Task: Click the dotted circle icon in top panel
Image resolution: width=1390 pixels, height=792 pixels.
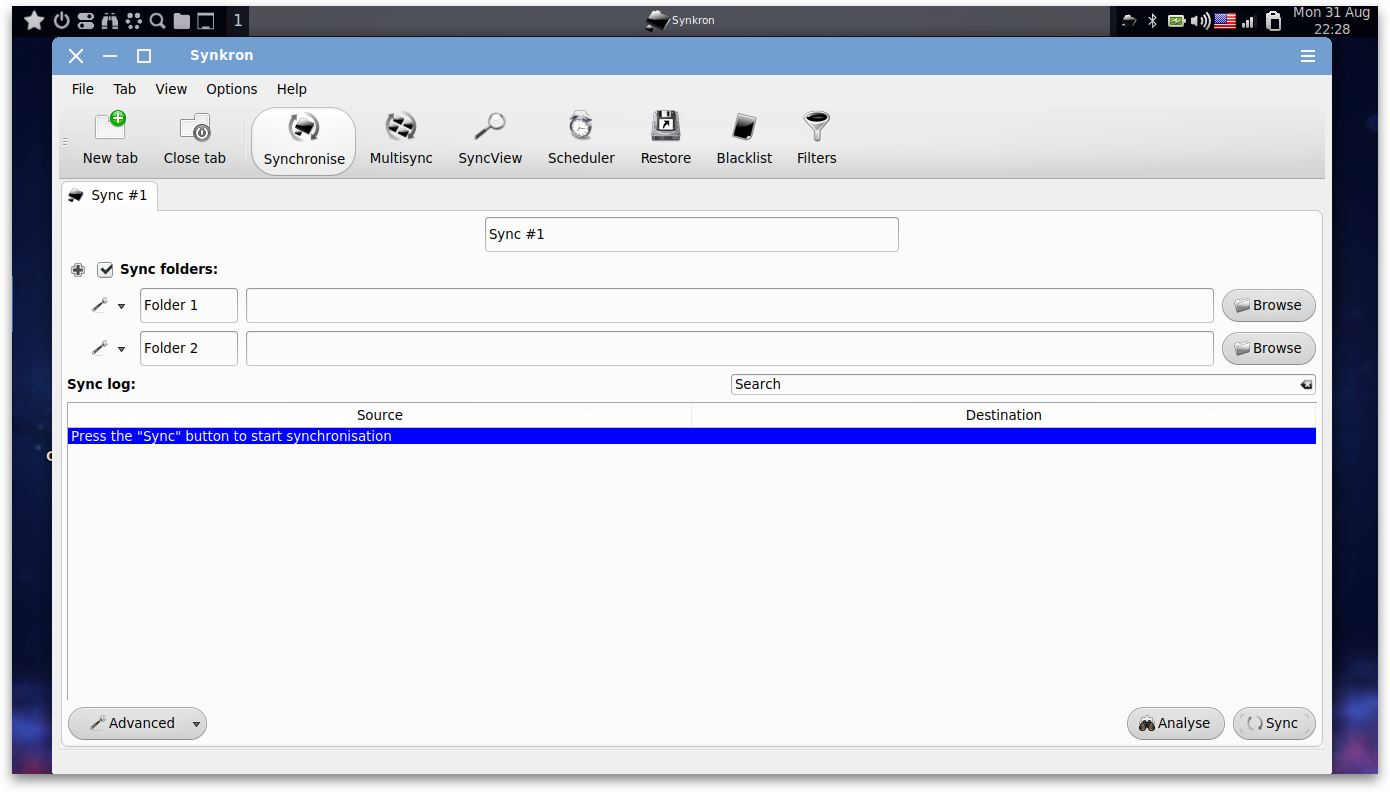Action: point(134,20)
